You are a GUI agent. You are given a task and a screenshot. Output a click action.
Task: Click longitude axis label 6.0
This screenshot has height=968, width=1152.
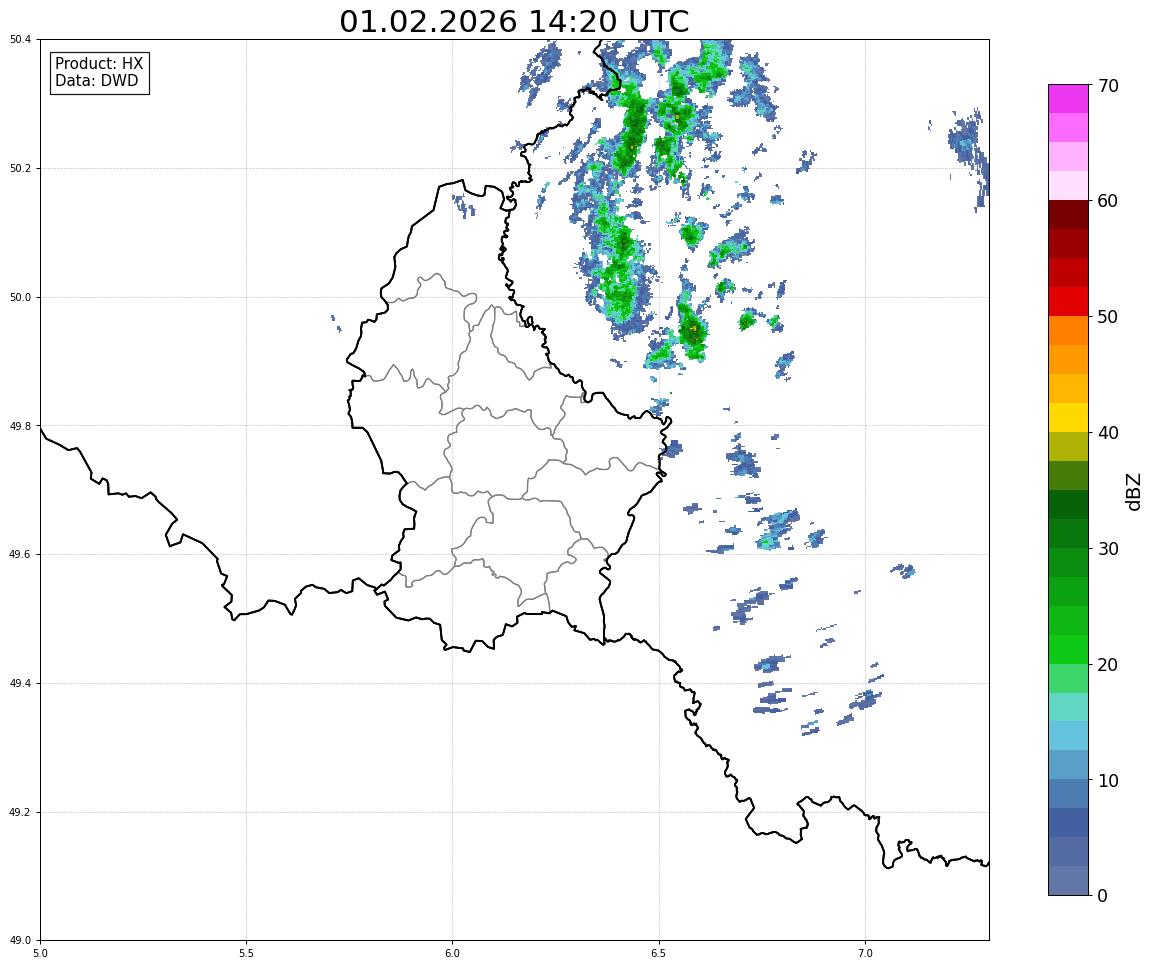(x=453, y=954)
